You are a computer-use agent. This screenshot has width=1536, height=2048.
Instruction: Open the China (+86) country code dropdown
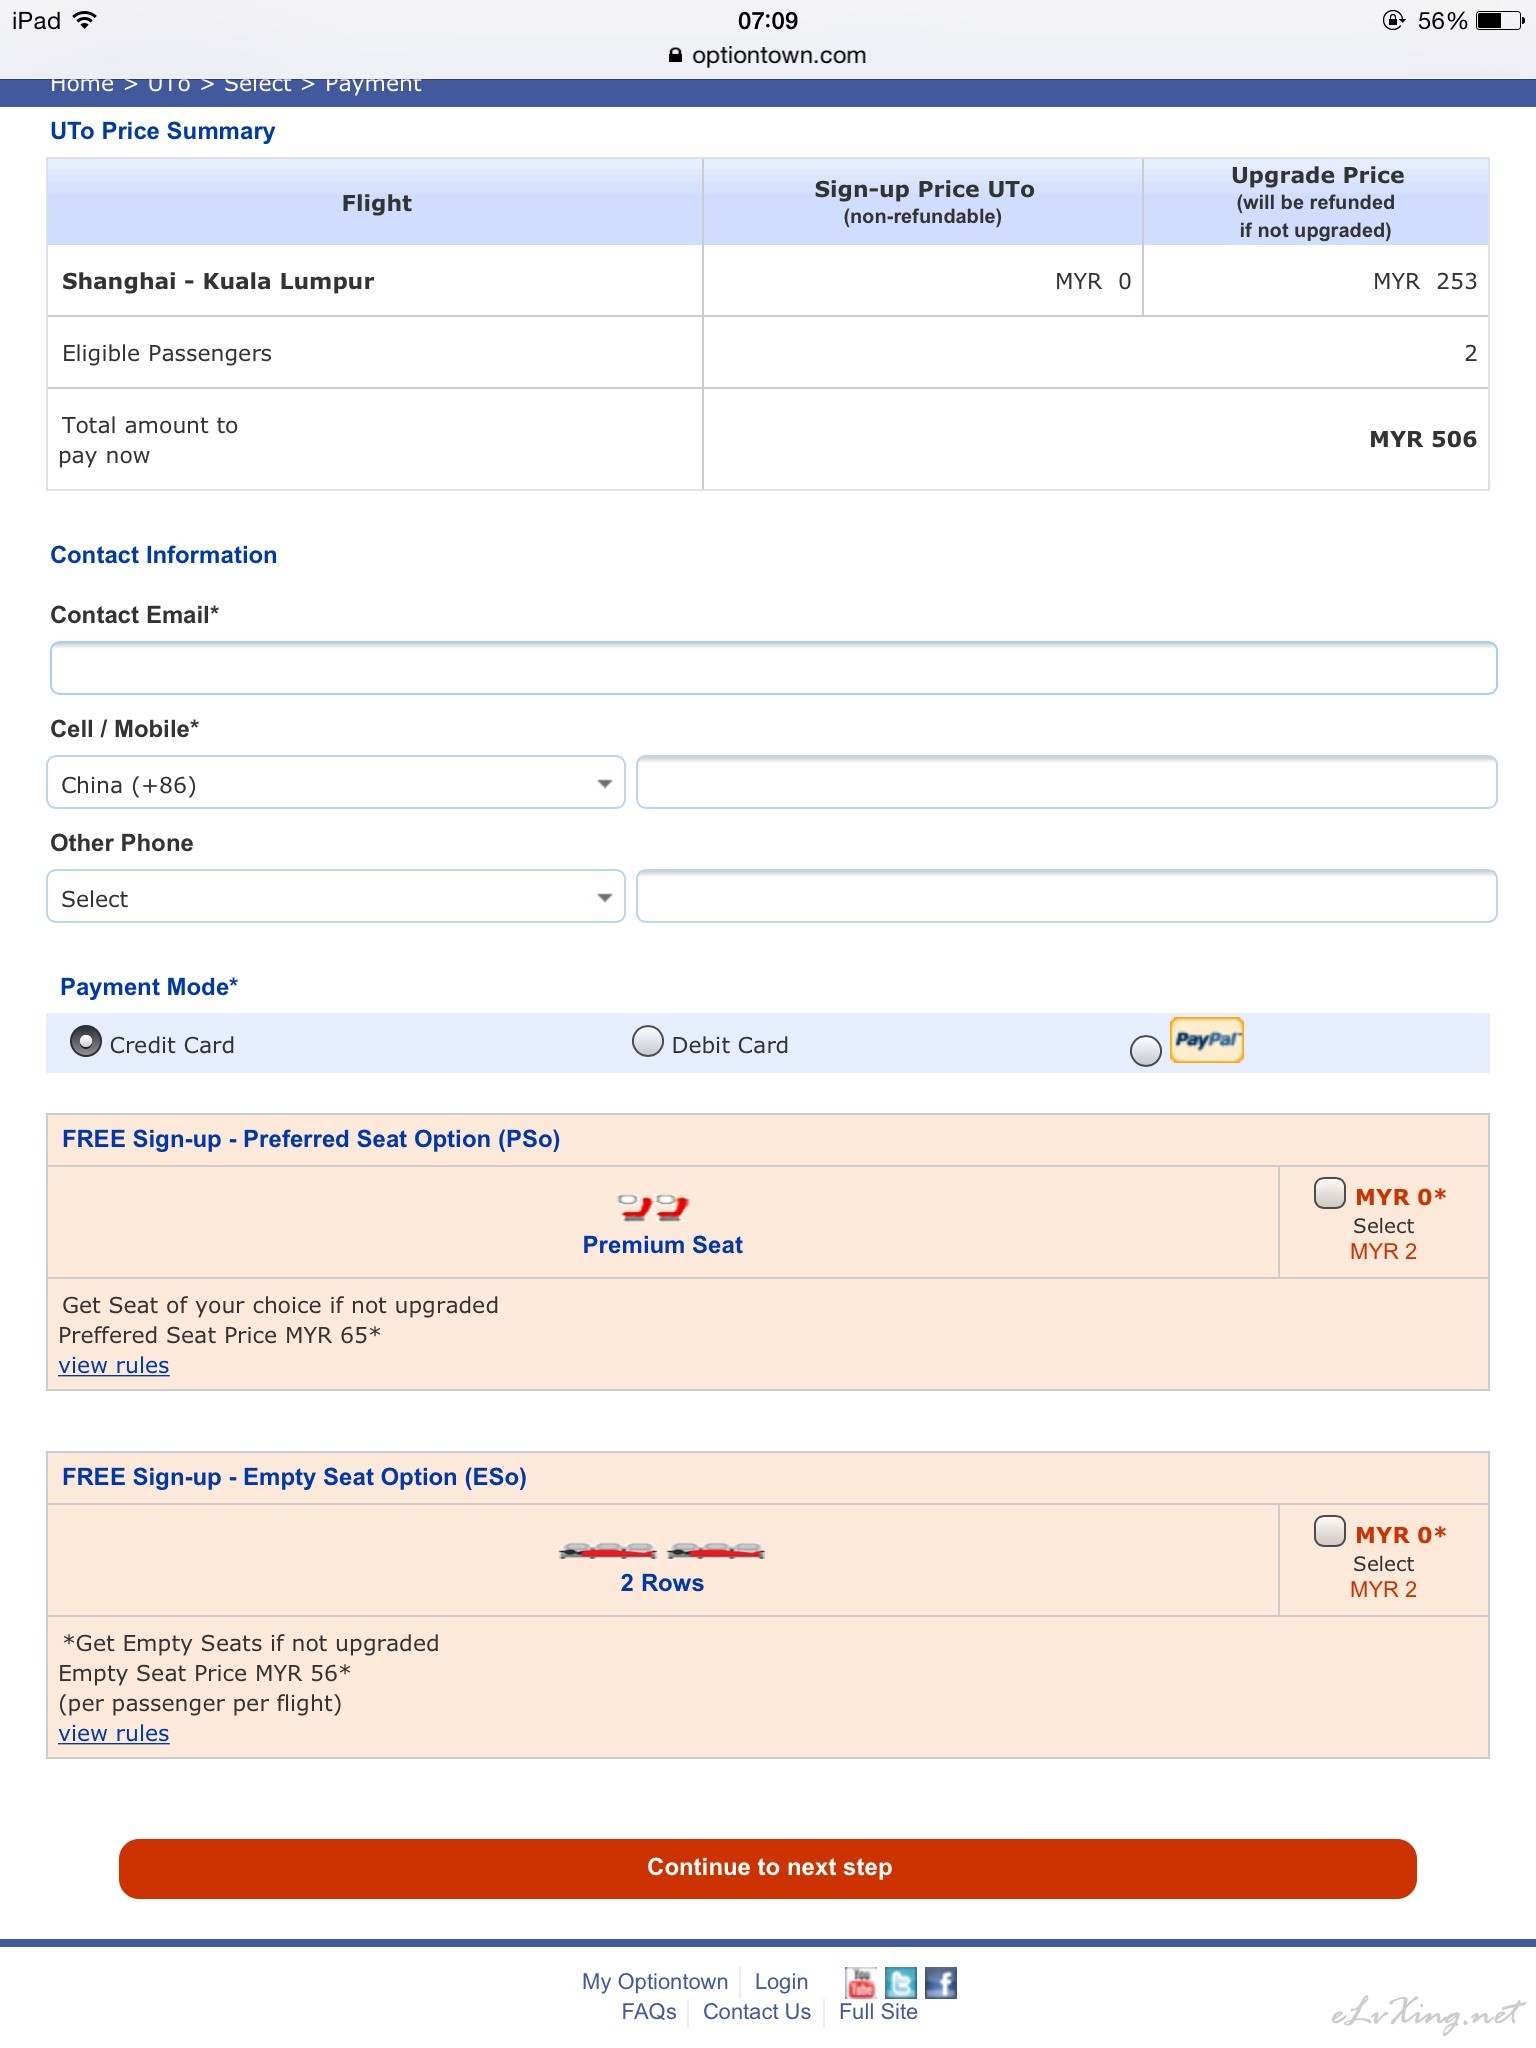tap(336, 783)
